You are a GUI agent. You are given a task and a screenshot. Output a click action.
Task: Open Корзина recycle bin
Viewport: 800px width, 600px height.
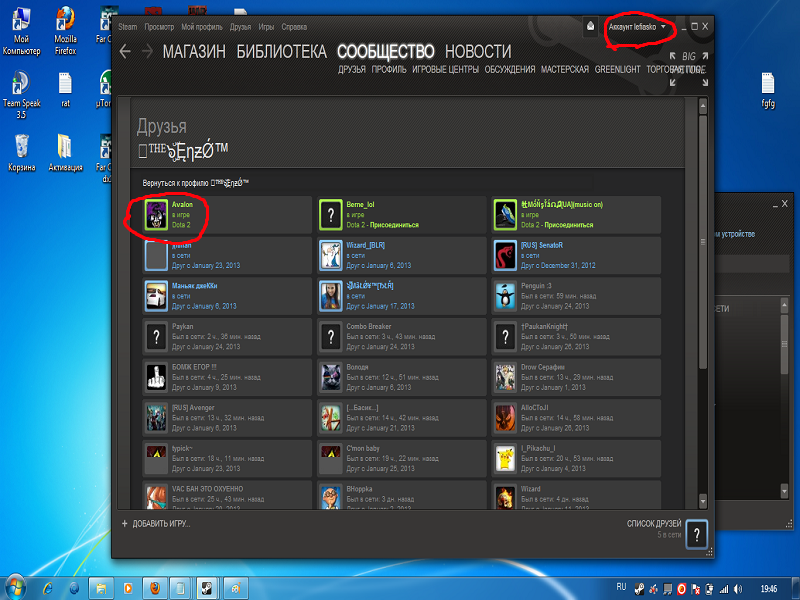pos(21,153)
